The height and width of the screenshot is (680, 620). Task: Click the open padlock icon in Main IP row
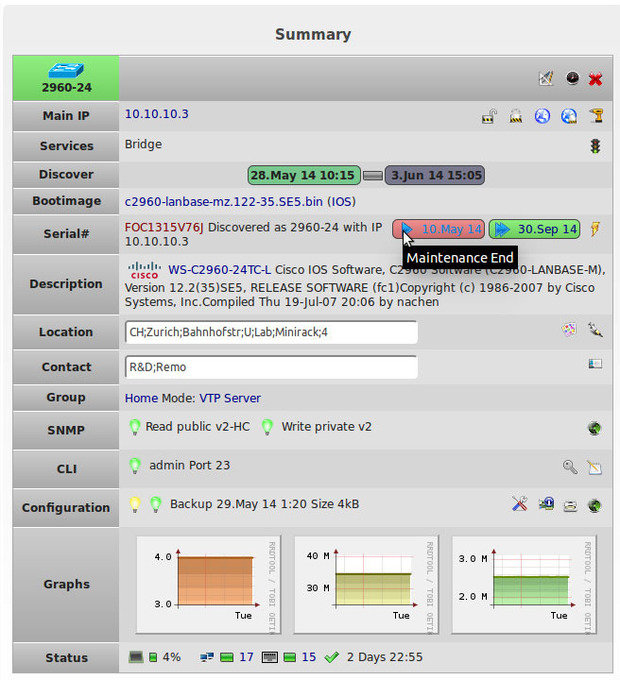click(489, 116)
